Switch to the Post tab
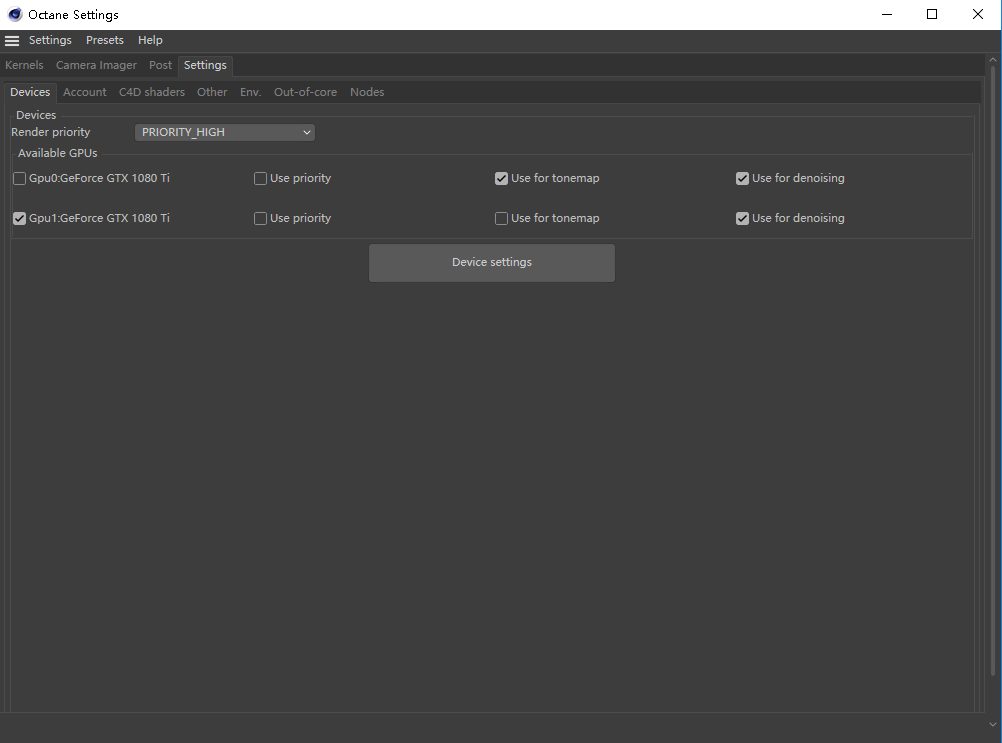 pos(160,65)
